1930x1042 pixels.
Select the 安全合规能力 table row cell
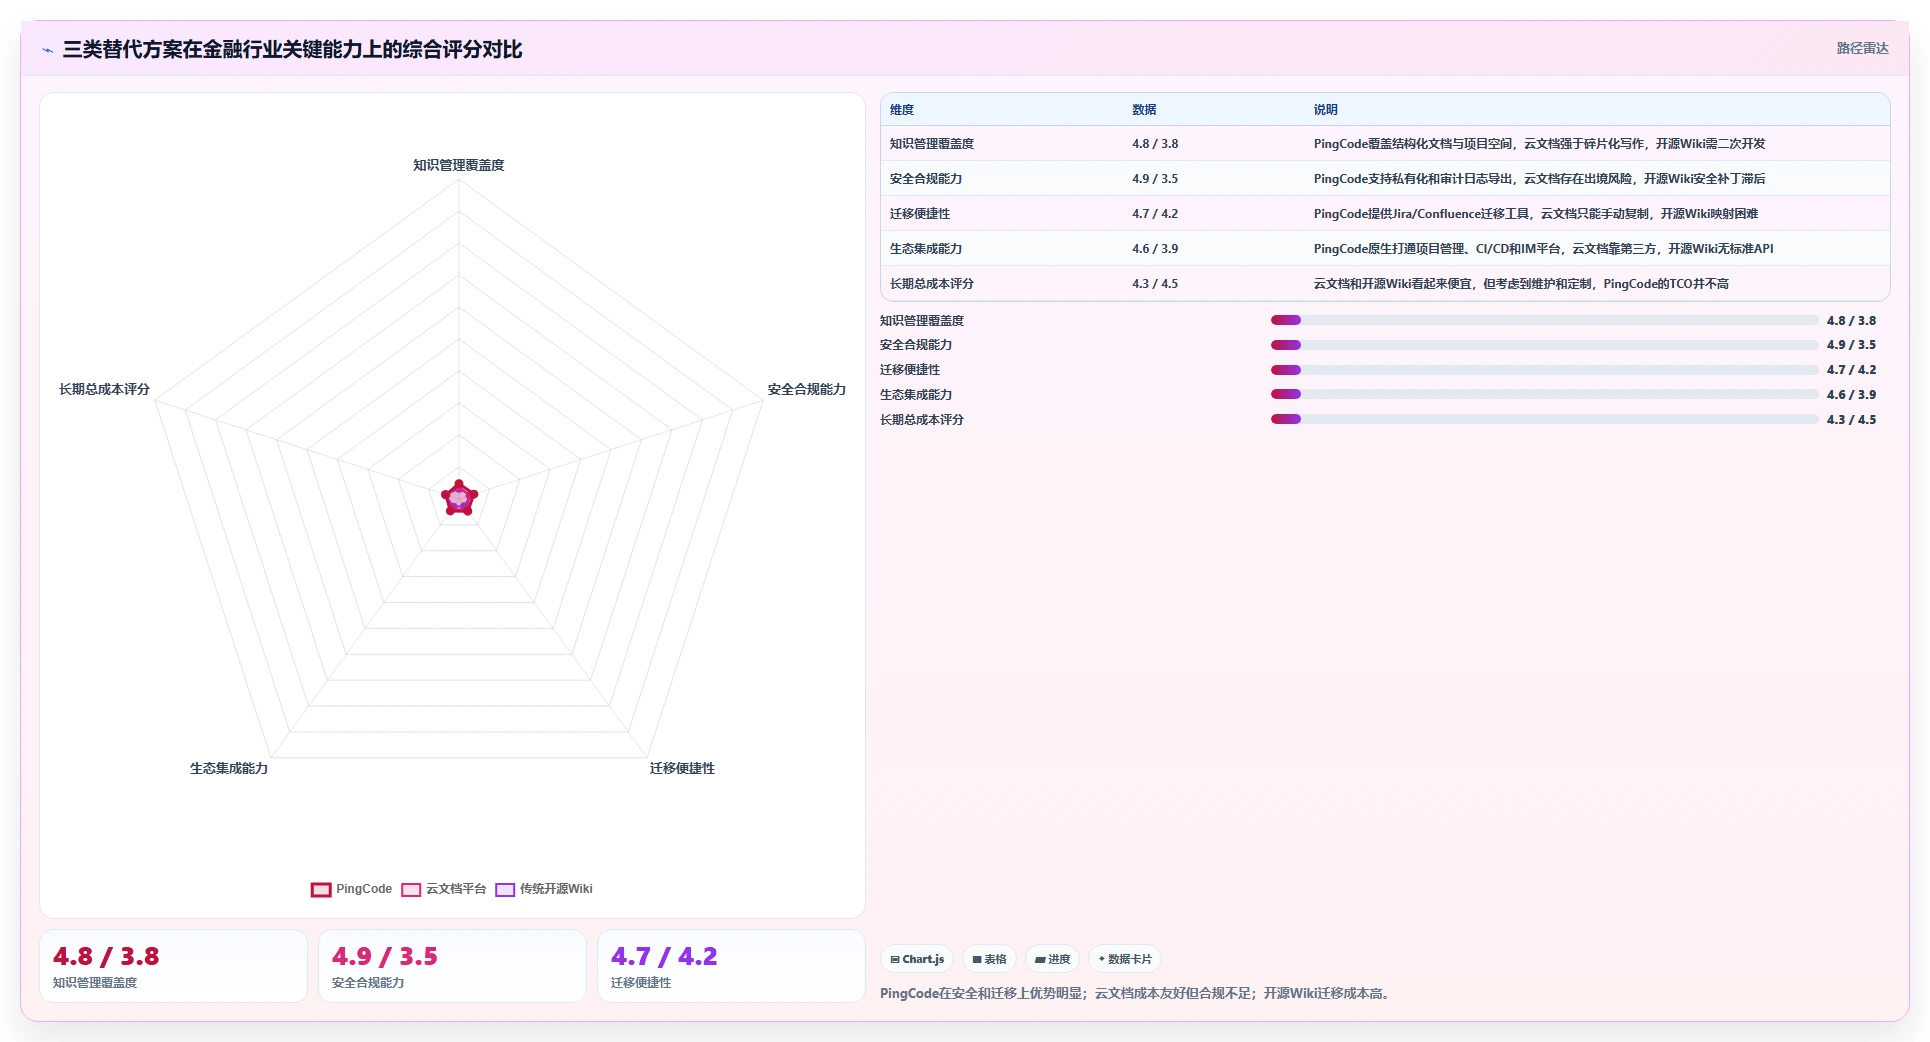coord(926,179)
